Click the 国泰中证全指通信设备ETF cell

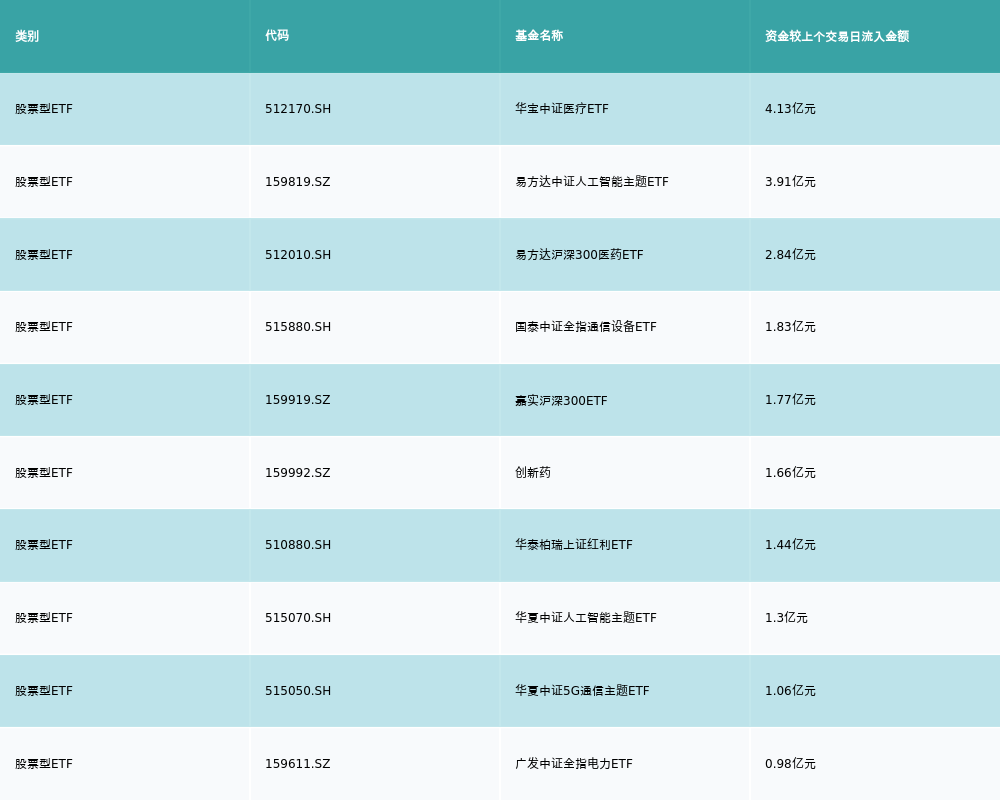tap(586, 327)
